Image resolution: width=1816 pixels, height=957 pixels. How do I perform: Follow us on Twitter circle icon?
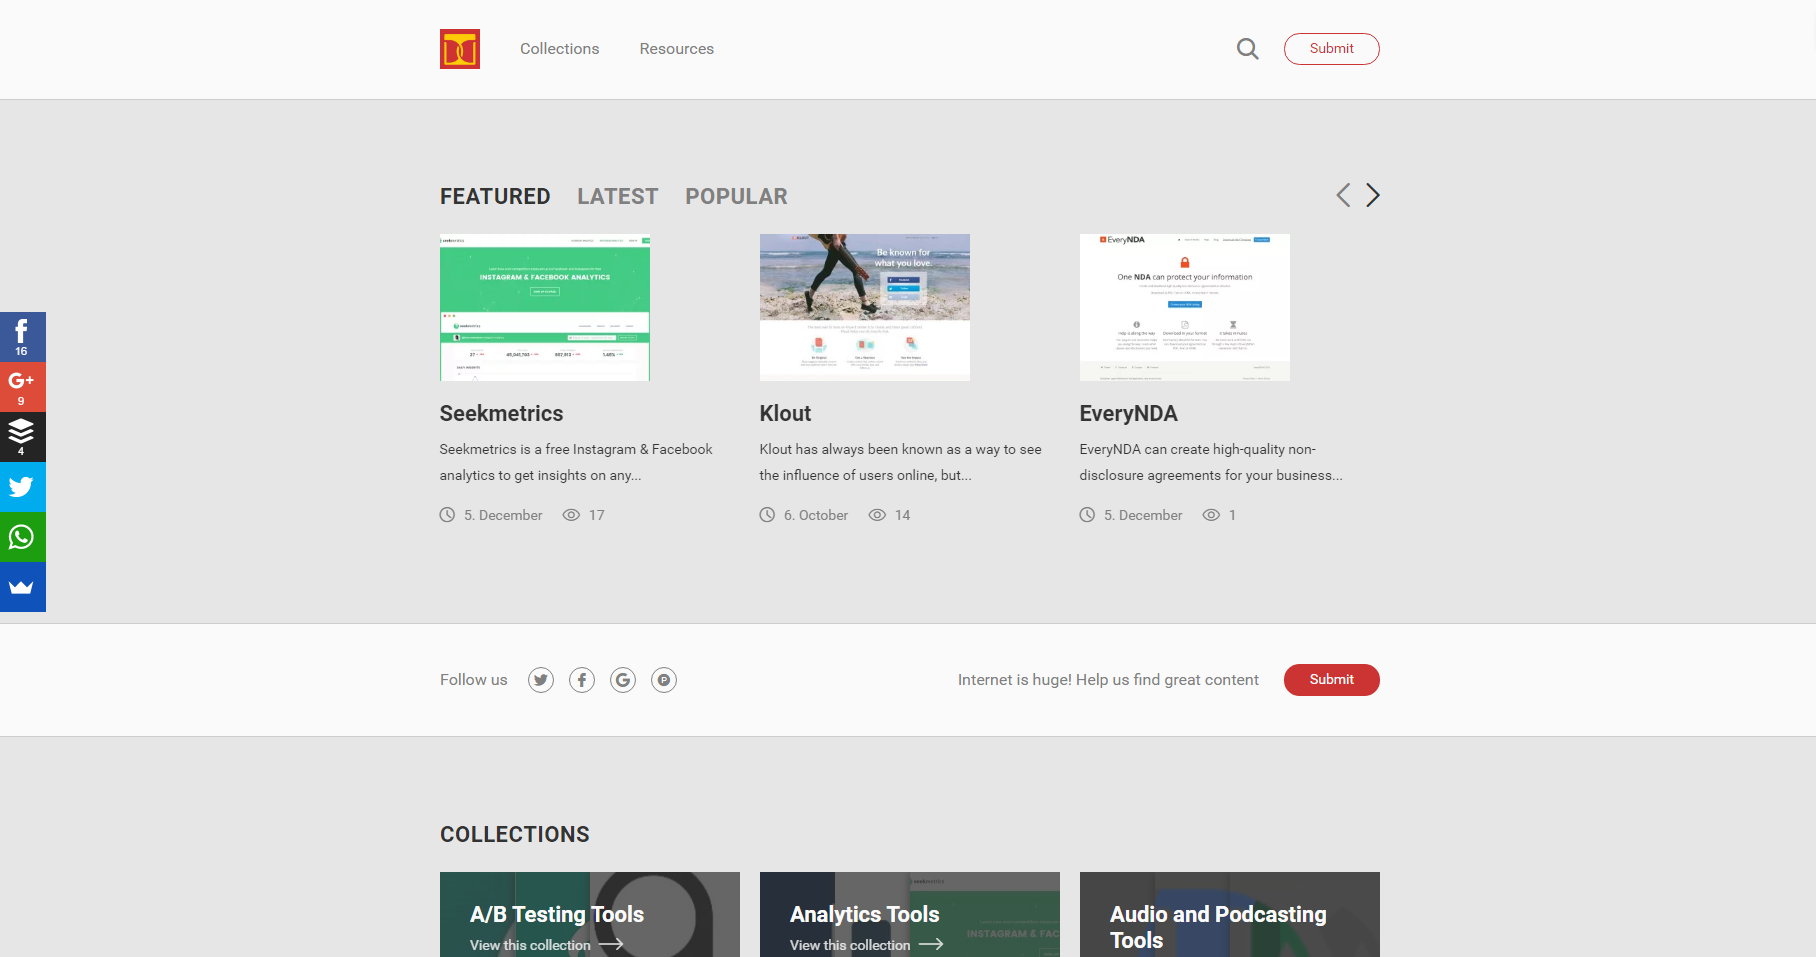pos(541,680)
